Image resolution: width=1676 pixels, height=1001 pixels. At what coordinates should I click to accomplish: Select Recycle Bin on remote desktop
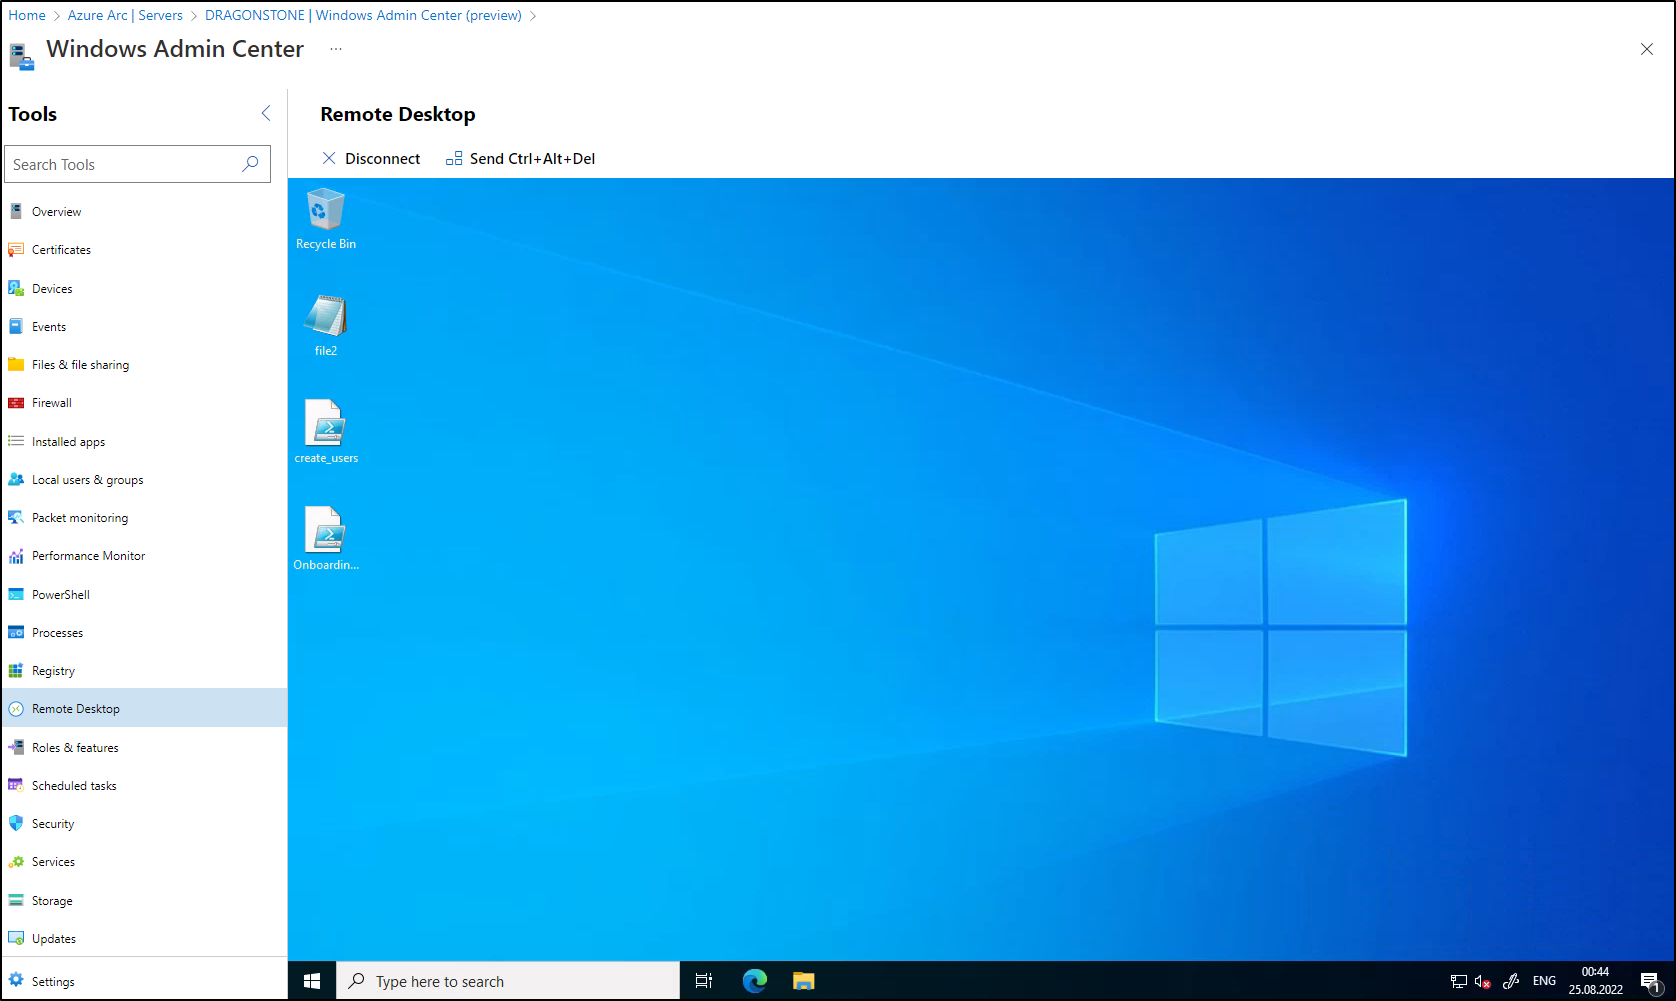click(325, 219)
